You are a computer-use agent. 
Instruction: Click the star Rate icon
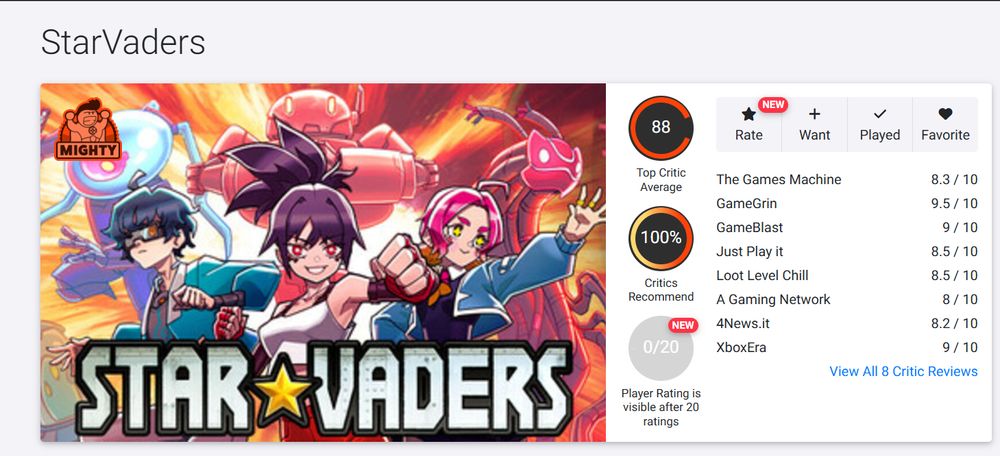[748, 114]
